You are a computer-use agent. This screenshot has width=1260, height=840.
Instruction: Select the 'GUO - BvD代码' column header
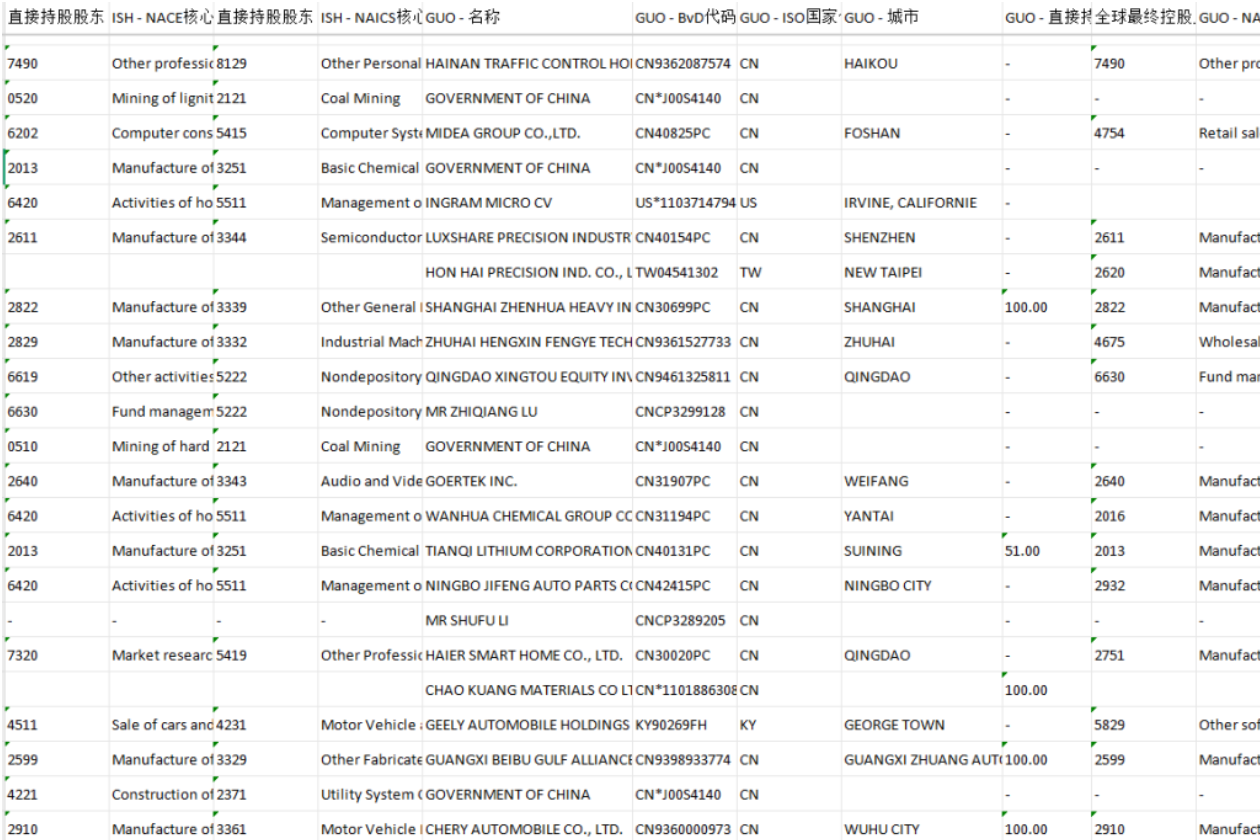click(685, 18)
